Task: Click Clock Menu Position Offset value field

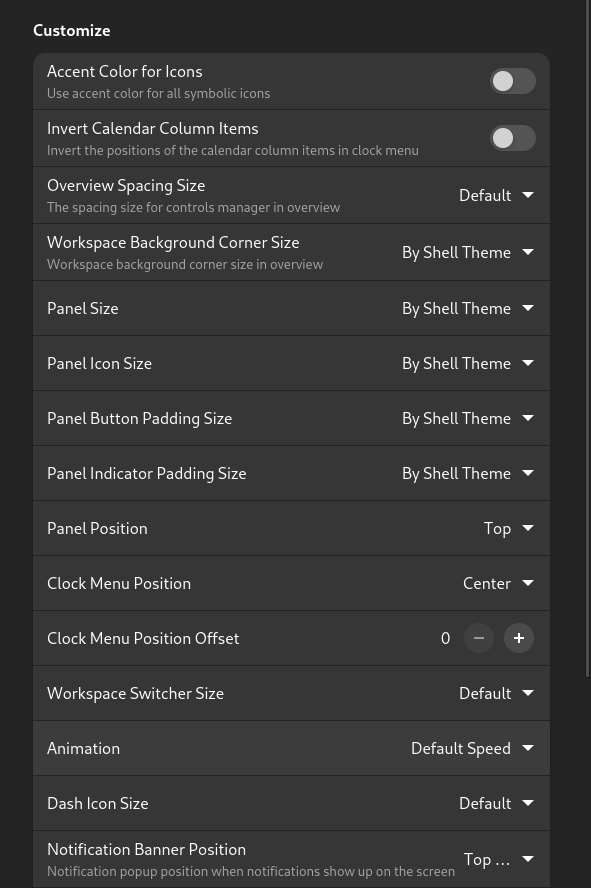Action: [446, 638]
